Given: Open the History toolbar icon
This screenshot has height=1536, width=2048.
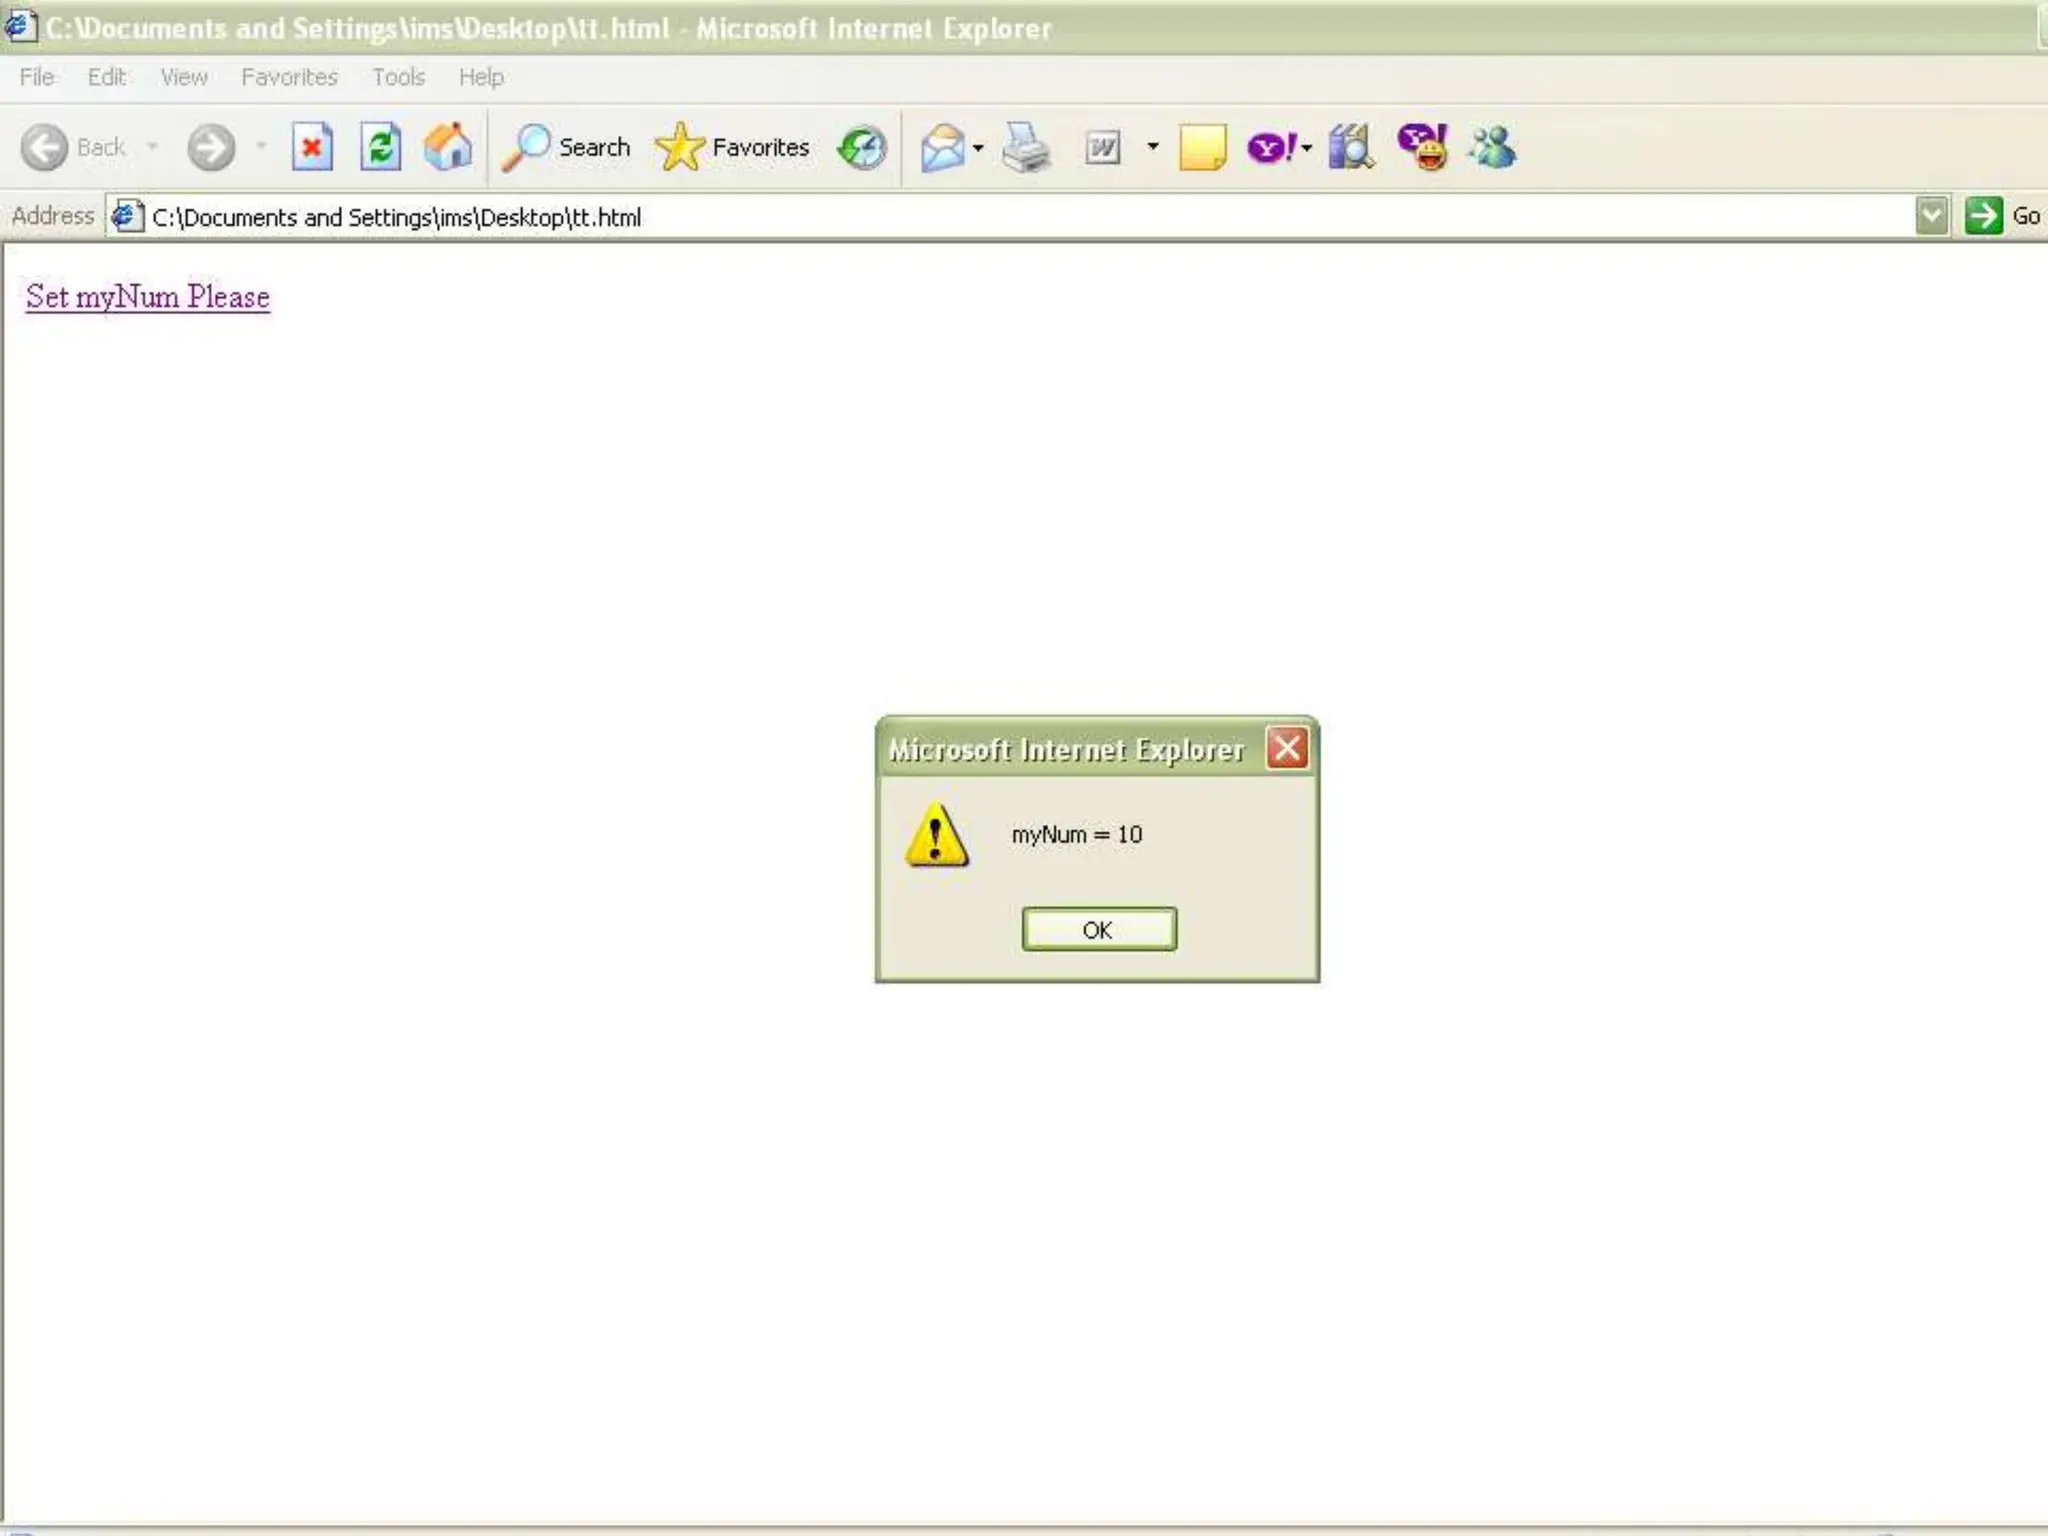Looking at the screenshot, I should (x=862, y=148).
